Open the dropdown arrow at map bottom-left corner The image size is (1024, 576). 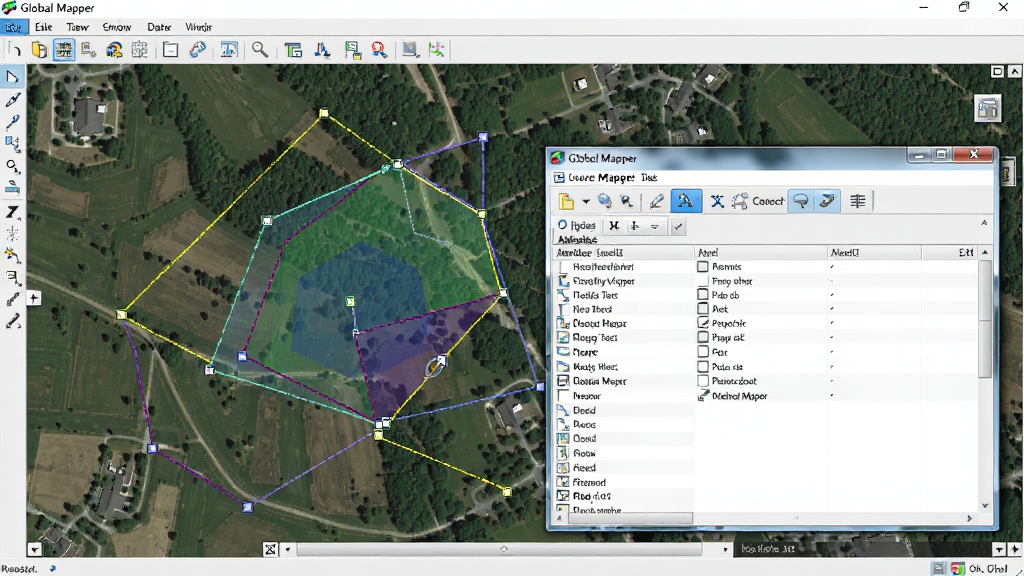tap(35, 550)
